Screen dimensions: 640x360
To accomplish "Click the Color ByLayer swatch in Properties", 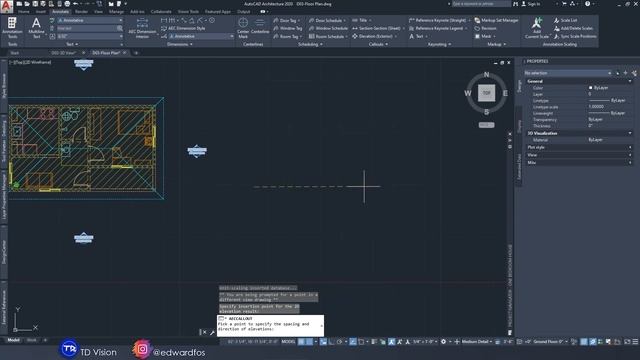I will tap(591, 88).
